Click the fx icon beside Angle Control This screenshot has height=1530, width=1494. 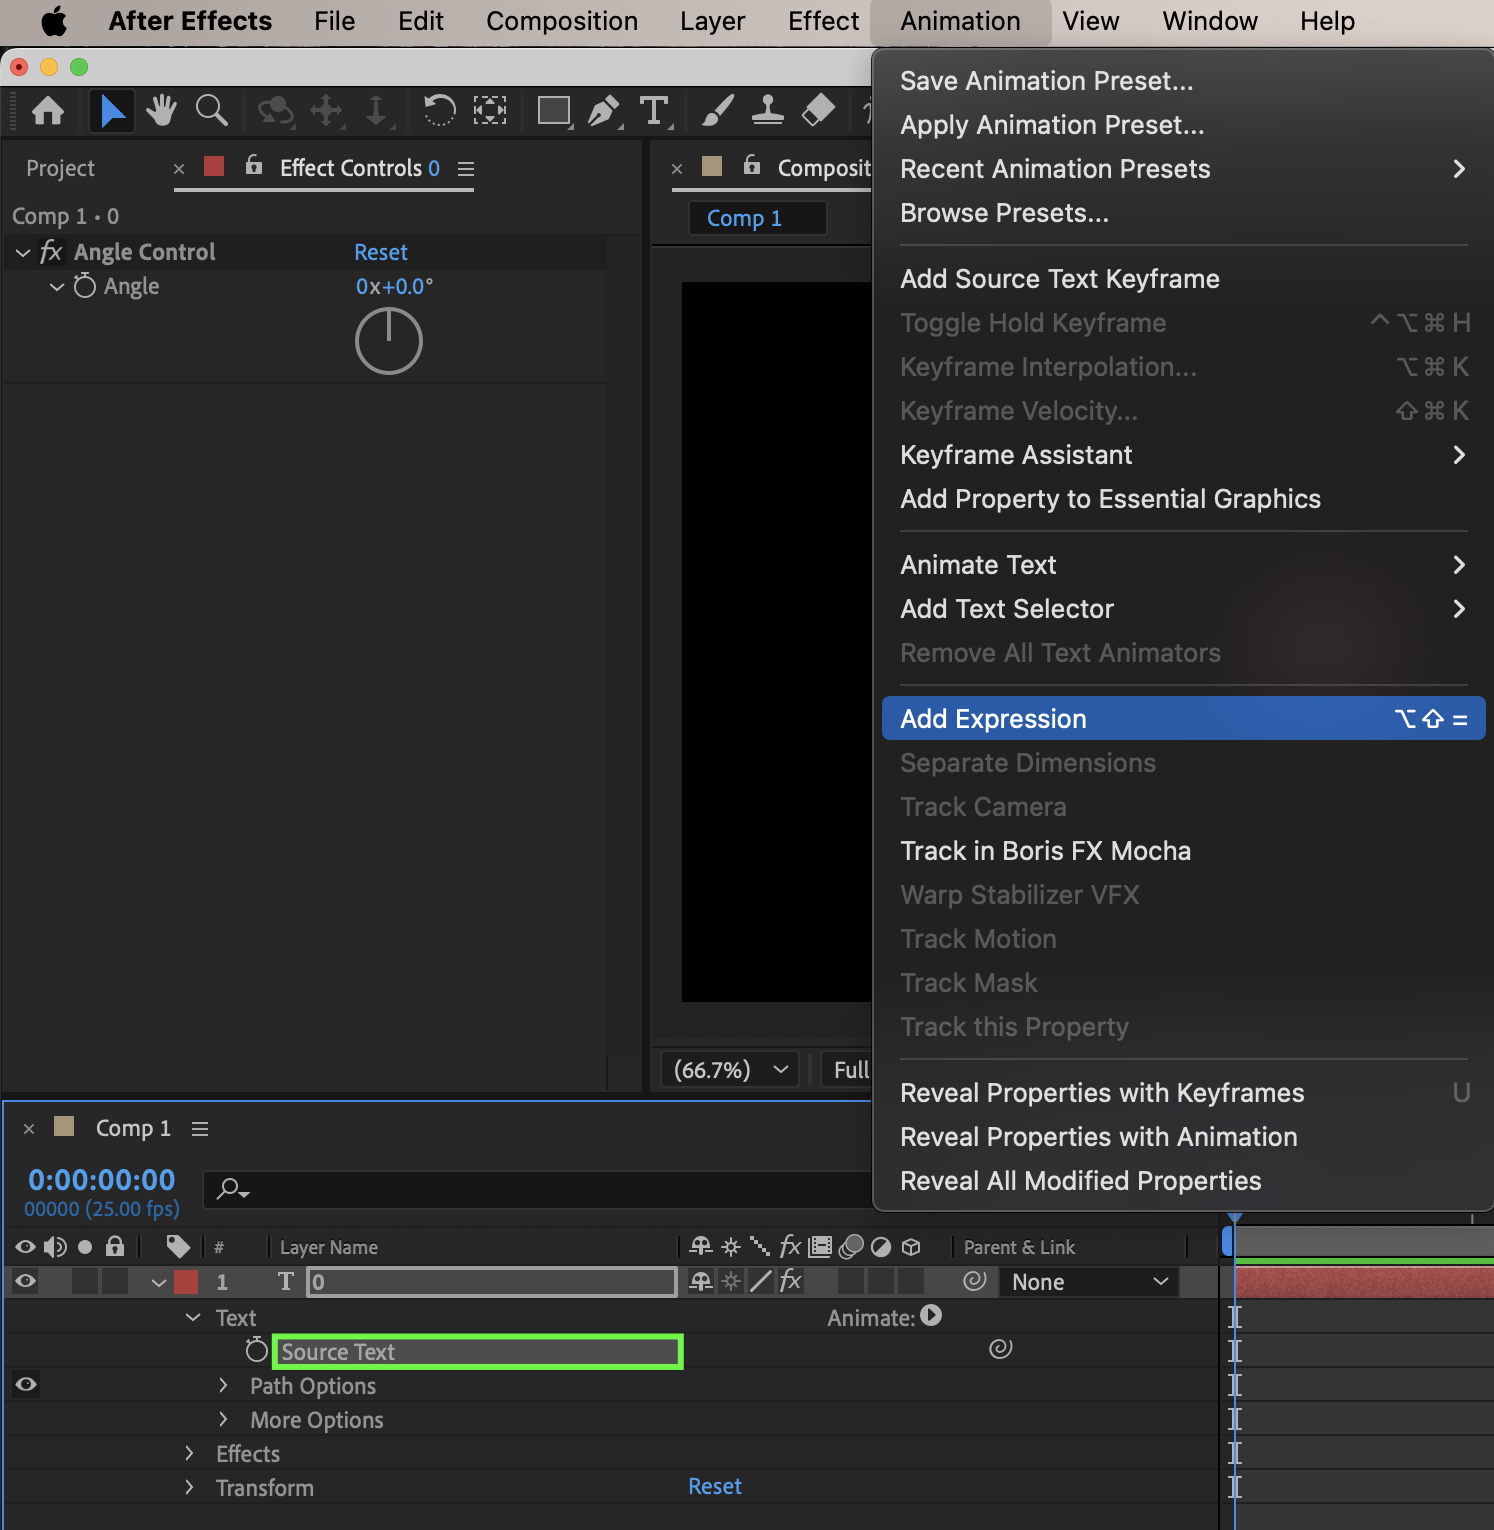51,252
